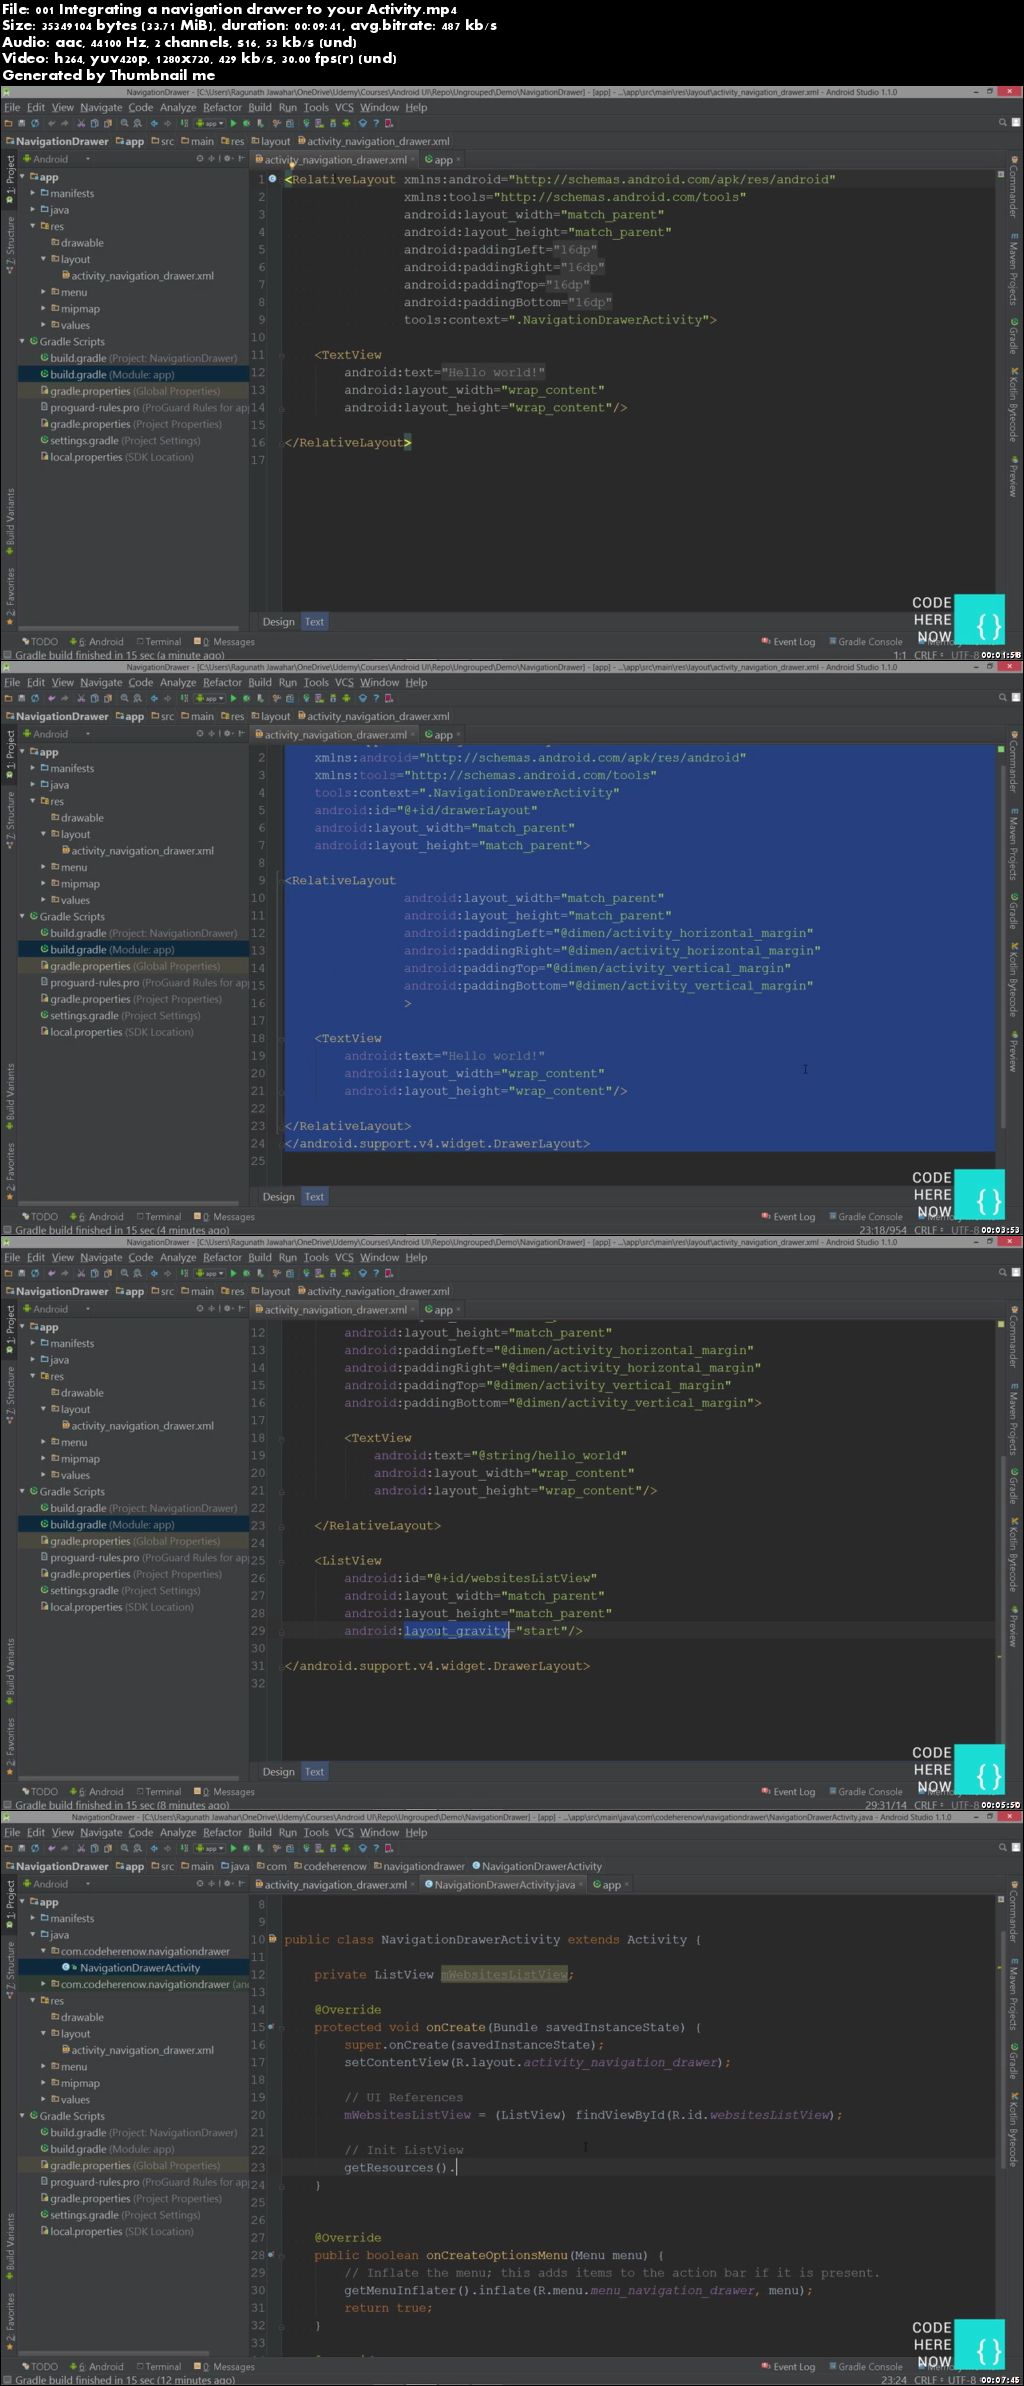The height and width of the screenshot is (2386, 1024).
Task: Expand manifests folder in top frame tree
Action: [x=33, y=193]
